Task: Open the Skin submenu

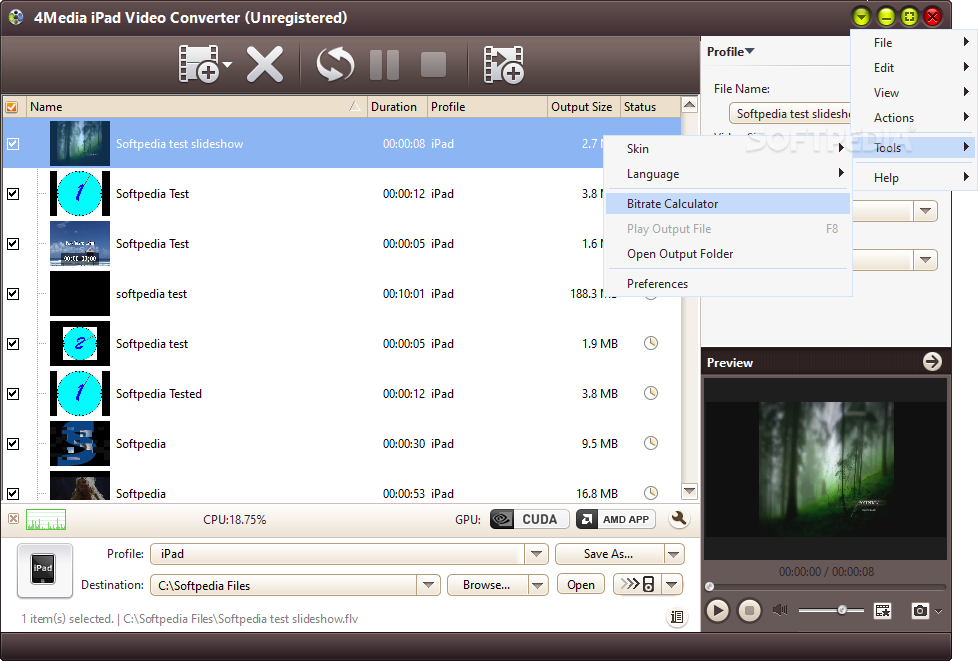Action: pyautogui.click(x=728, y=148)
